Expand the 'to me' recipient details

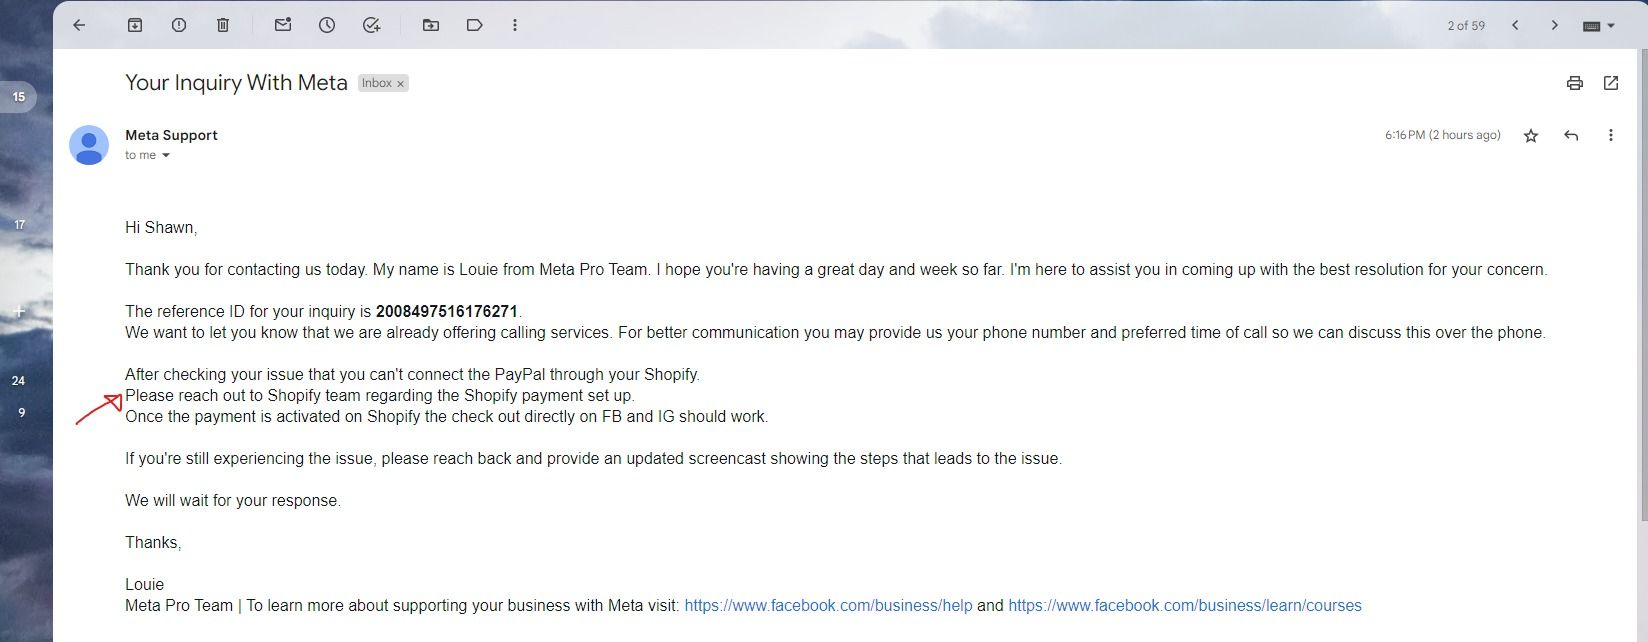(x=166, y=155)
